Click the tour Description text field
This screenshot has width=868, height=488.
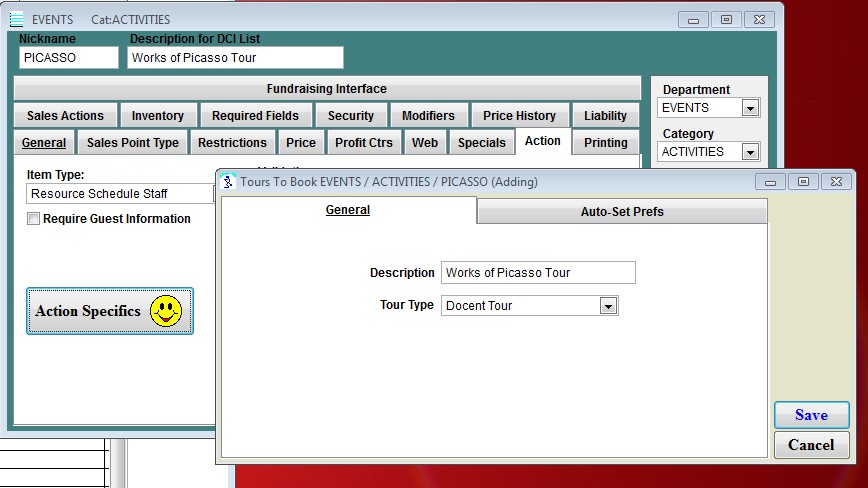pyautogui.click(x=538, y=273)
